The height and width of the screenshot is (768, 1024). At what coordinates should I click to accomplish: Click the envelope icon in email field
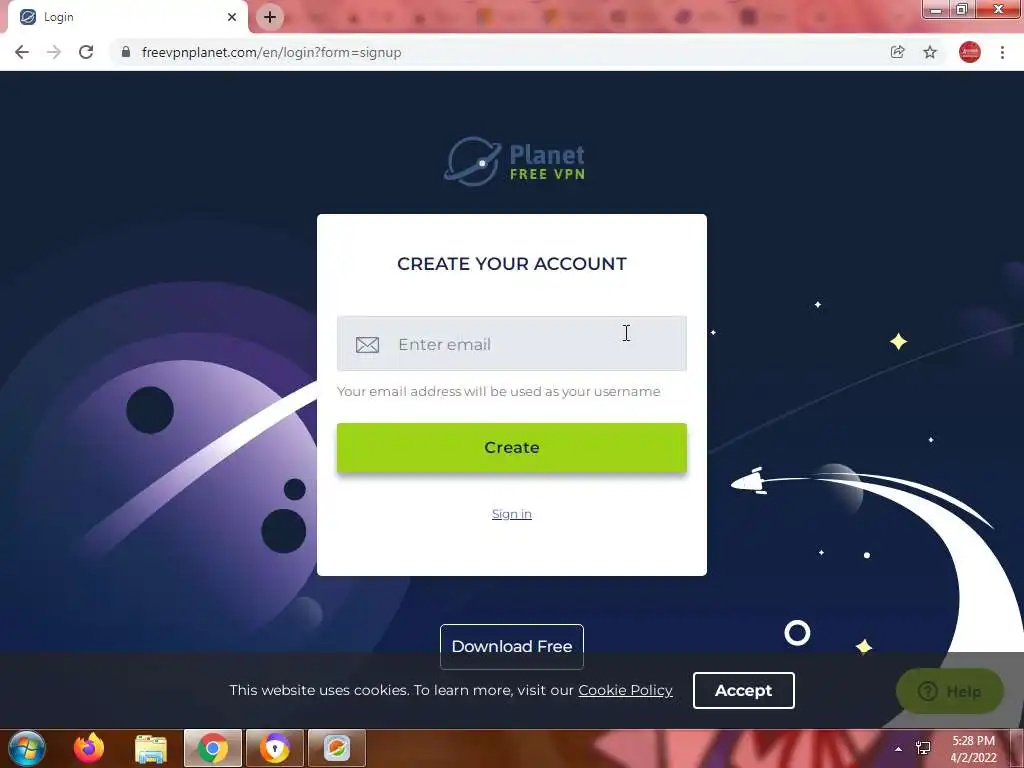pyautogui.click(x=367, y=345)
